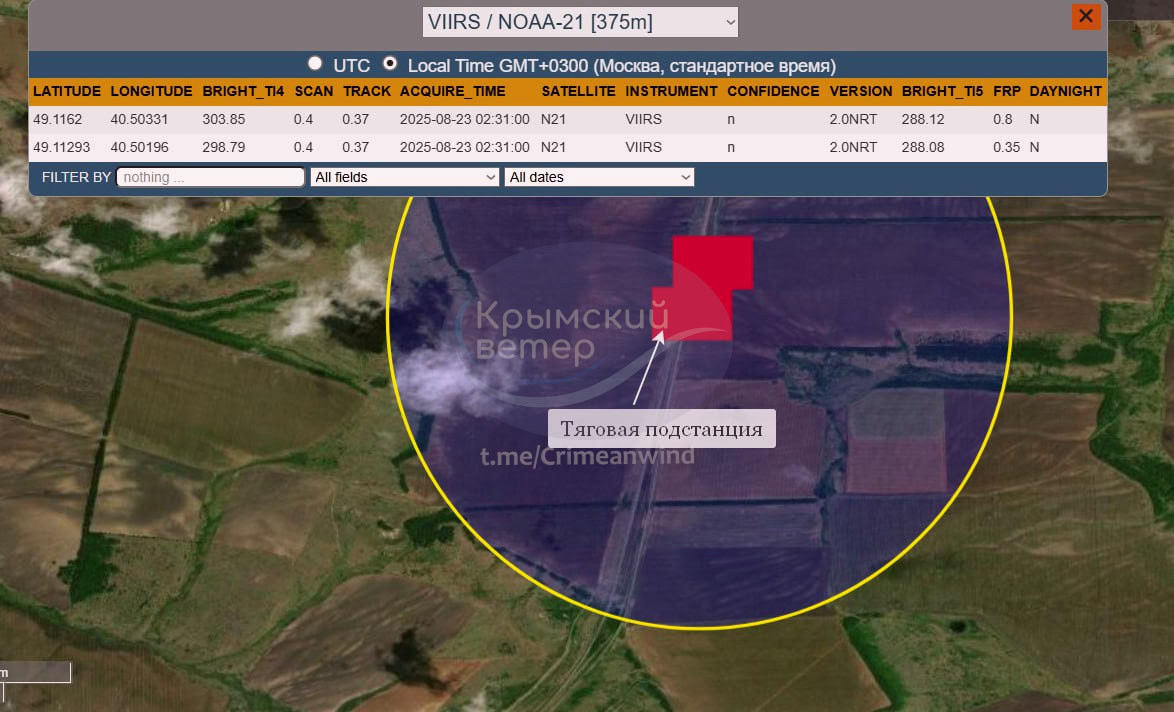This screenshot has width=1174, height=712.
Task: Click brightness value 303.85
Action: 223,119
